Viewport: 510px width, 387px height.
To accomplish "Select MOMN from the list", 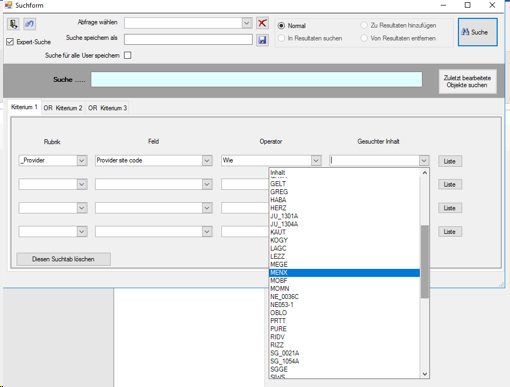I will pyautogui.click(x=344, y=289).
